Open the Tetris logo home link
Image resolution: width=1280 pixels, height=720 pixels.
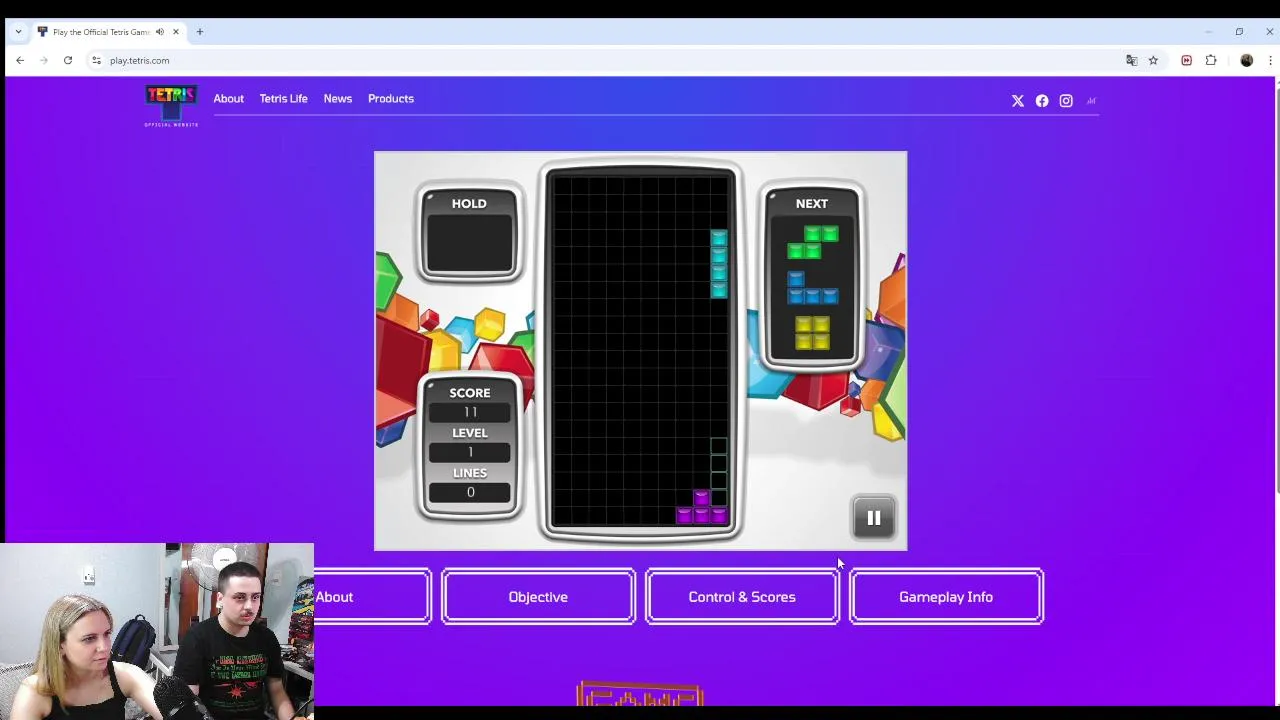[x=171, y=106]
